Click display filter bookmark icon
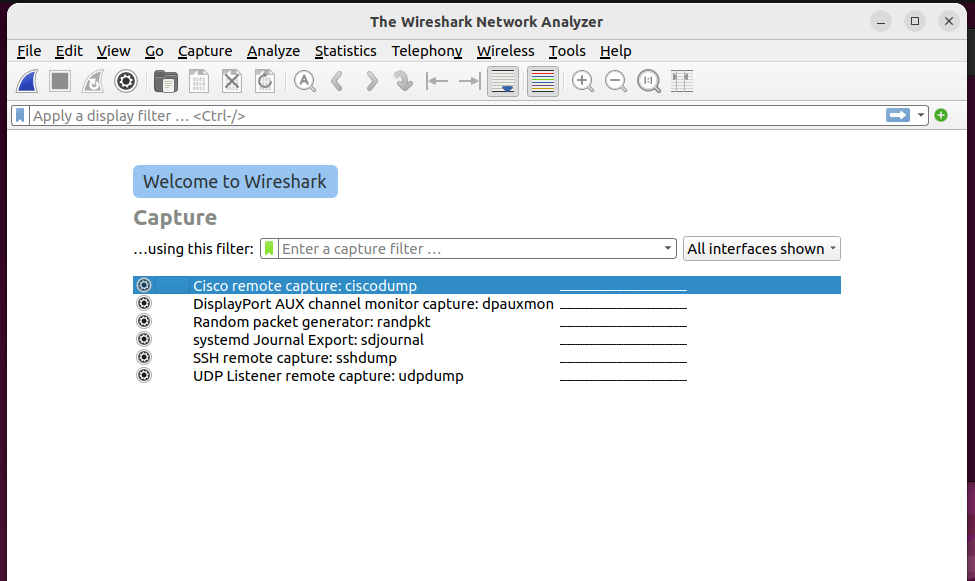This screenshot has width=975, height=581. click(20, 116)
